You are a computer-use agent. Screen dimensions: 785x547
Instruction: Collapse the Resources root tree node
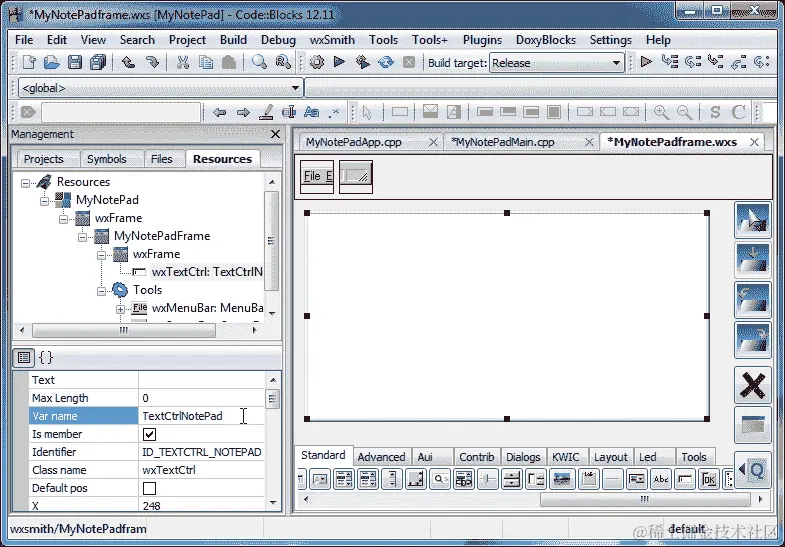click(25, 183)
